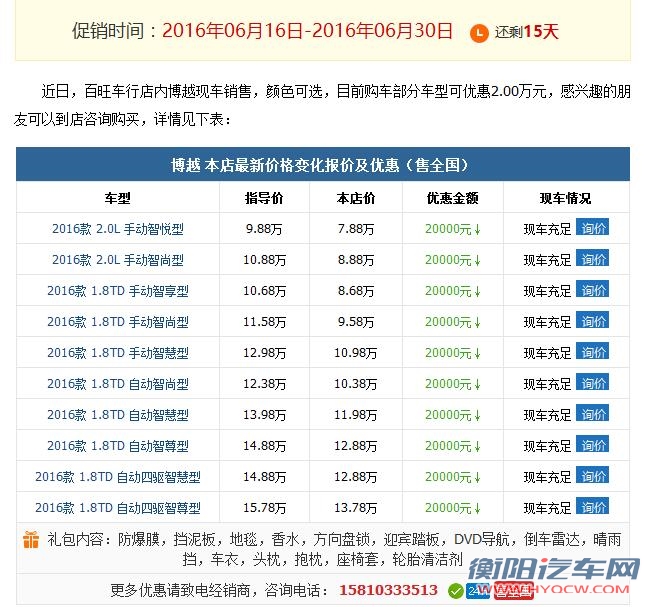Click the 现车情况 column header
This screenshot has width=651, height=607.
click(x=565, y=198)
